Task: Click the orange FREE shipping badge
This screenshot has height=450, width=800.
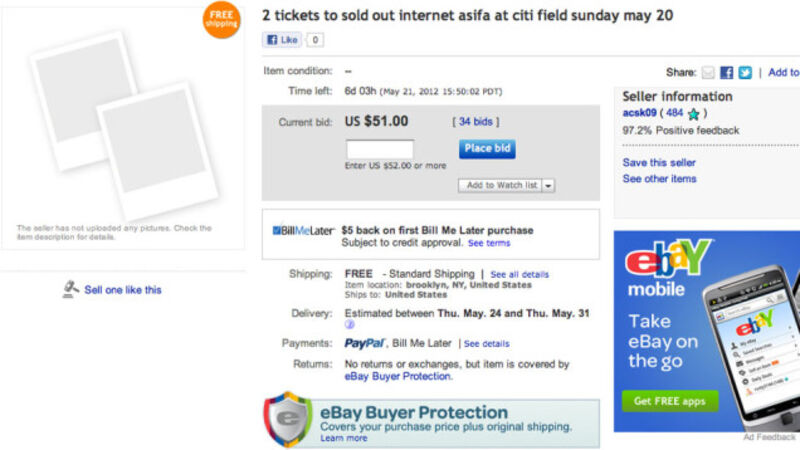Action: click(x=221, y=20)
